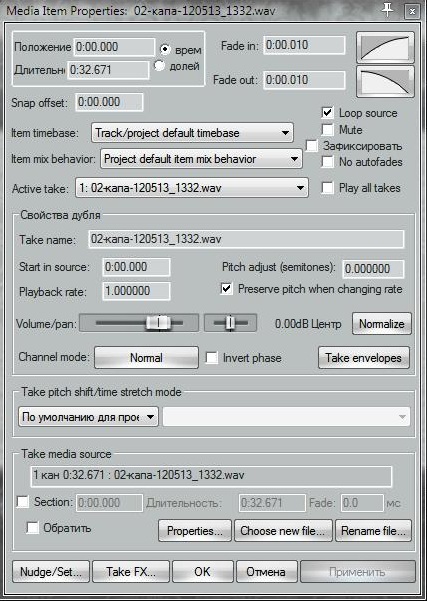Click the Take name input field
This screenshot has width=427, height=601.
(x=246, y=240)
